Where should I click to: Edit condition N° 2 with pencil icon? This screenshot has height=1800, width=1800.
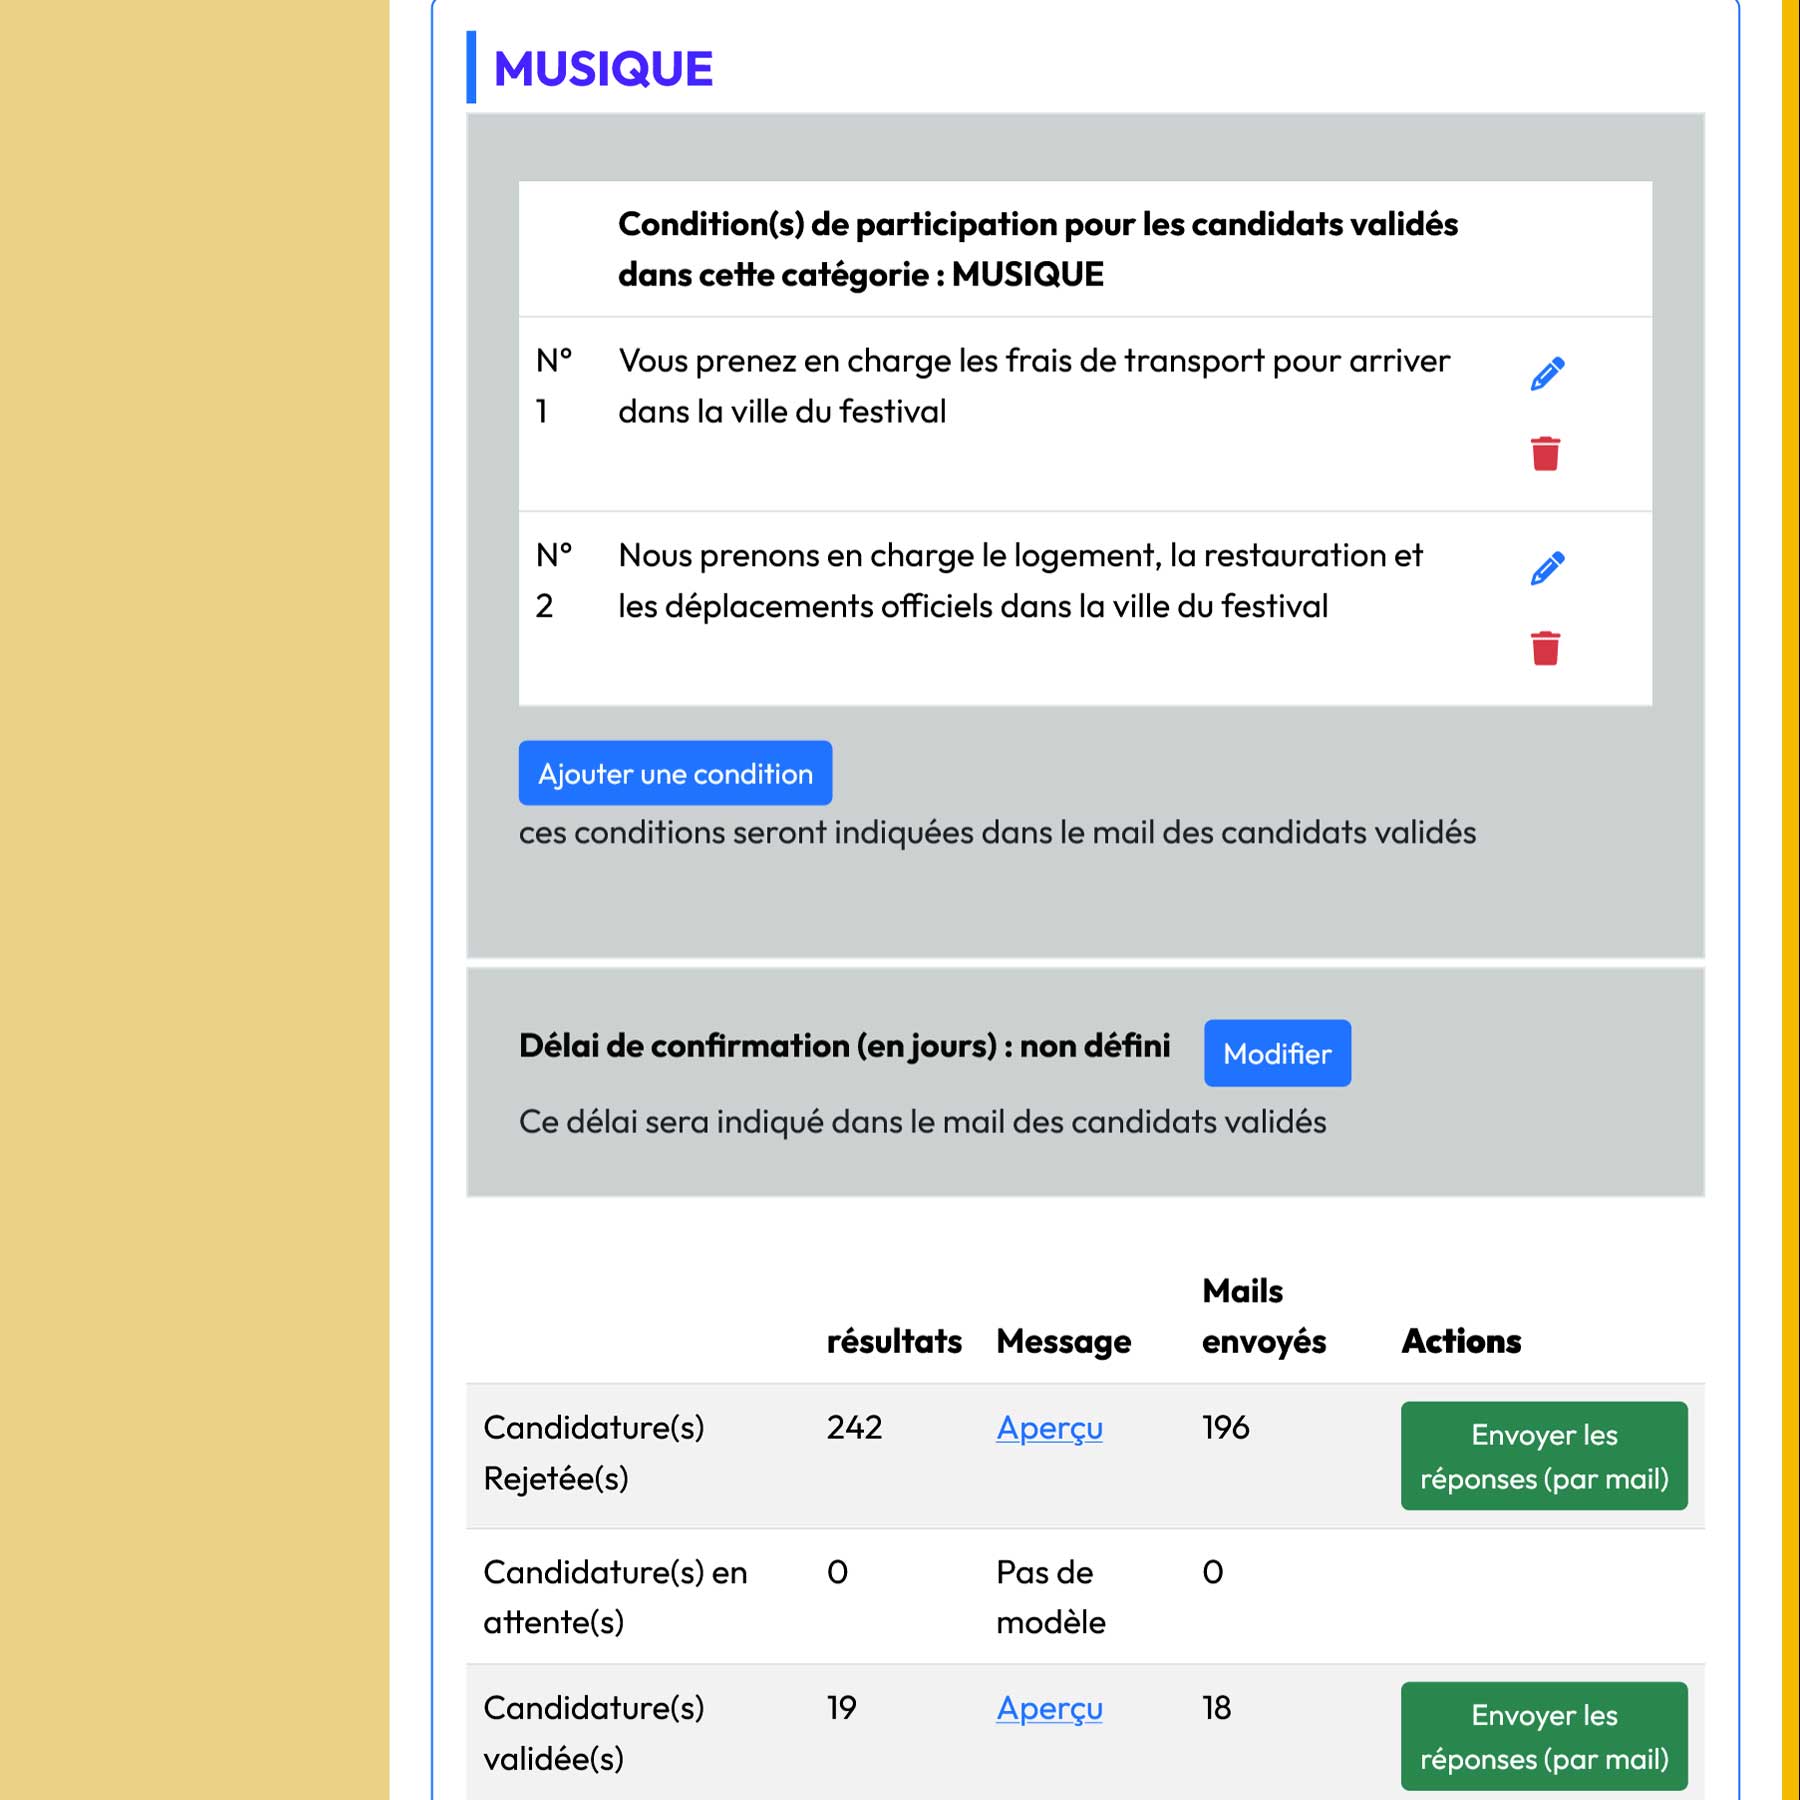click(x=1546, y=569)
